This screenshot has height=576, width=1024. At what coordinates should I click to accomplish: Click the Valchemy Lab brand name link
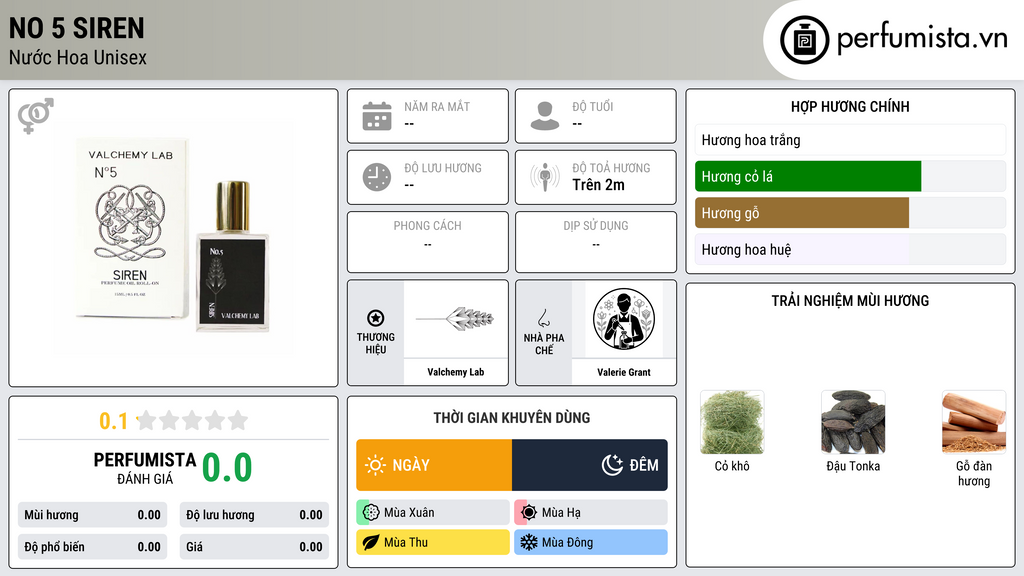tap(456, 372)
